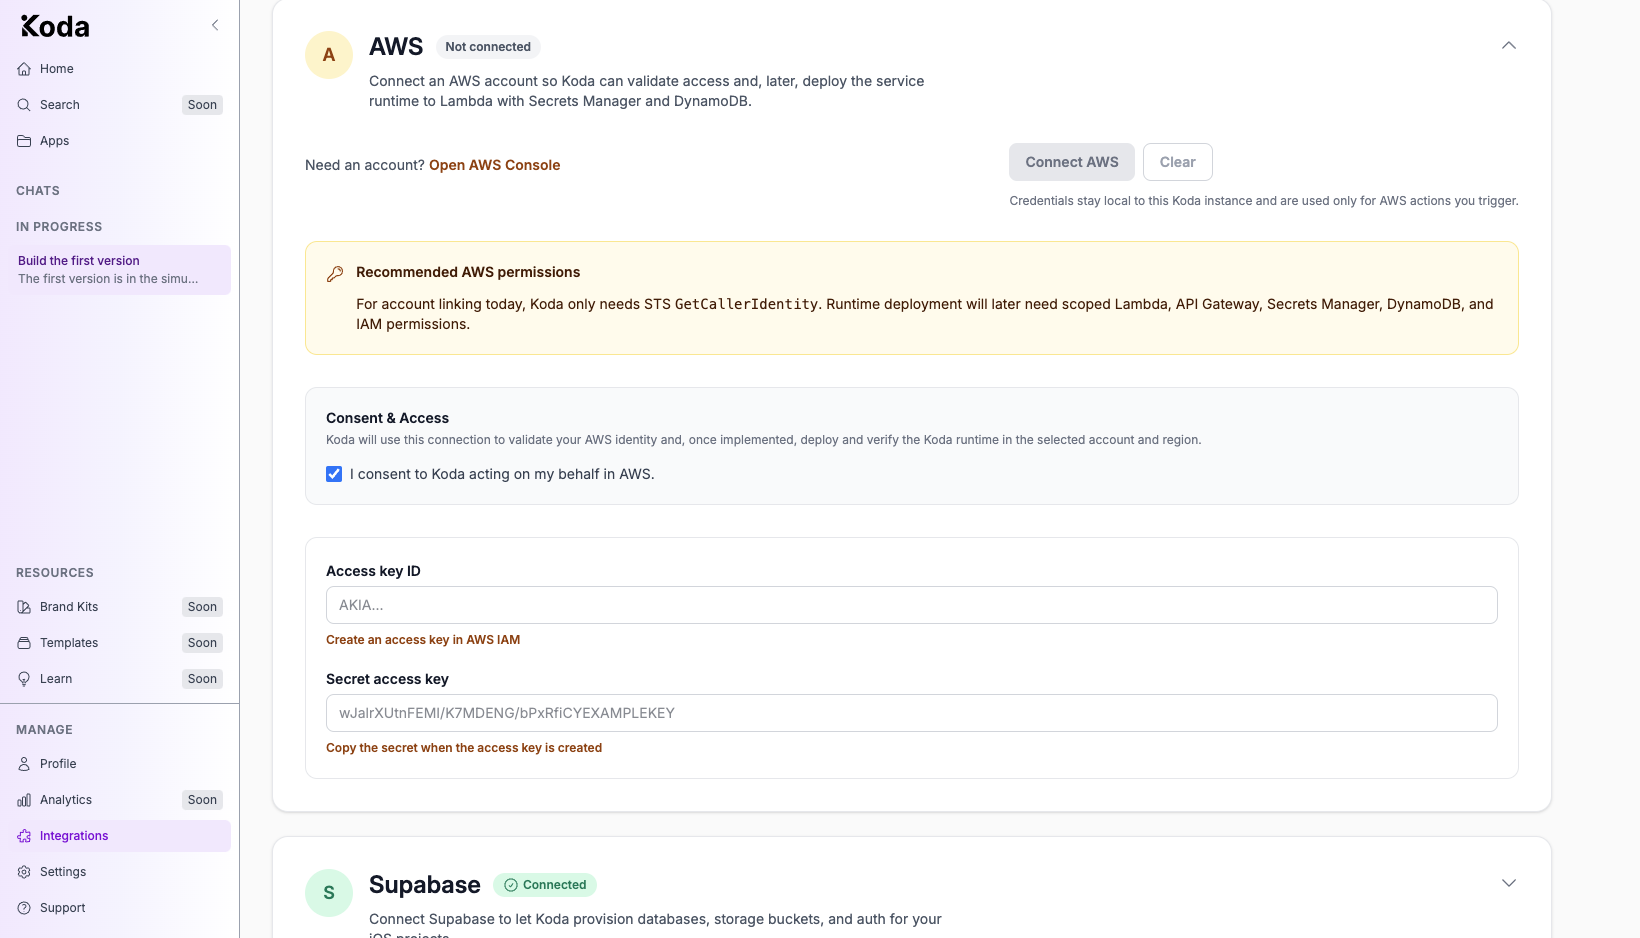This screenshot has height=938, width=1640.
Task: Click the Connect AWS button
Action: point(1072,162)
